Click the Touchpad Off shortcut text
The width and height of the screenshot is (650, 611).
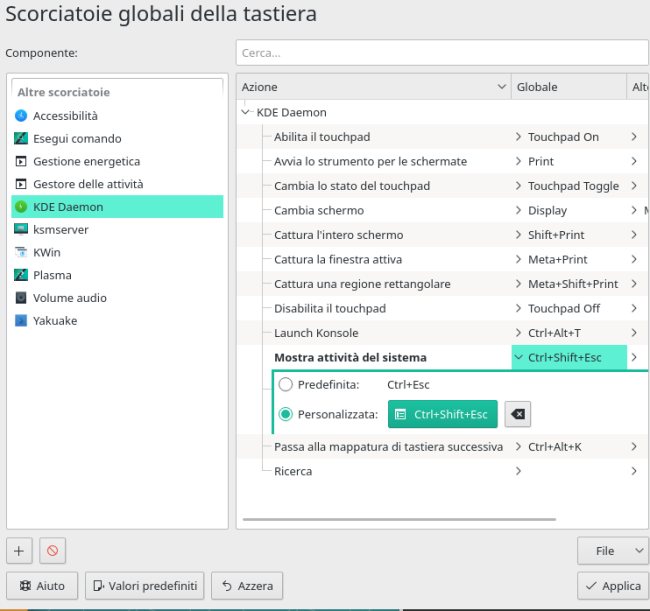coord(564,308)
